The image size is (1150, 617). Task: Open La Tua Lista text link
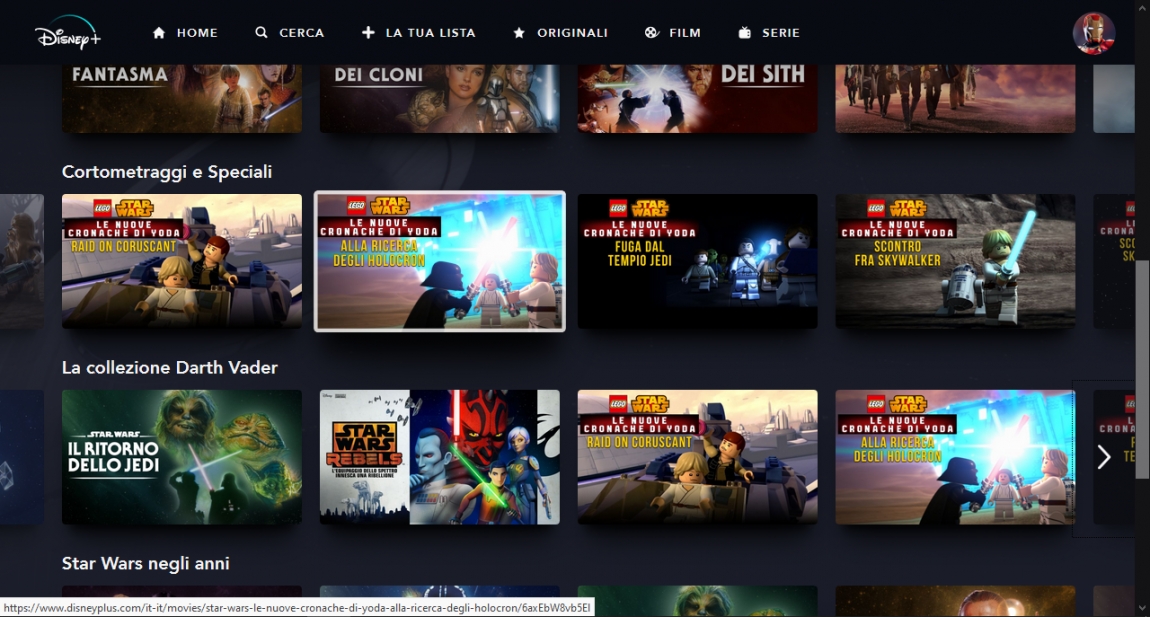[x=430, y=33]
